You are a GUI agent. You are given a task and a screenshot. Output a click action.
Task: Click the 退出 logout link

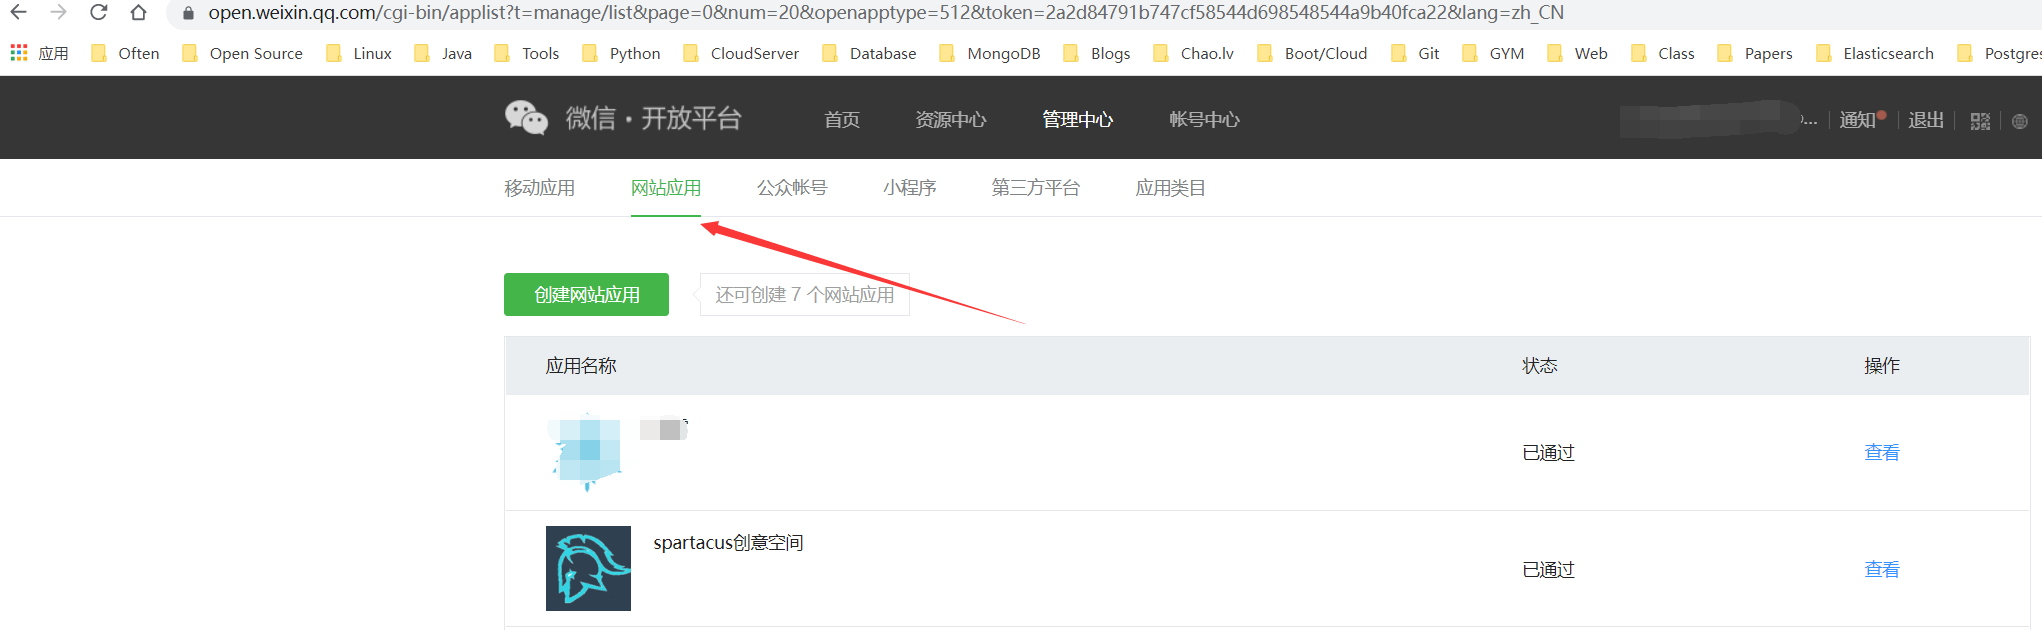pos(1926,121)
